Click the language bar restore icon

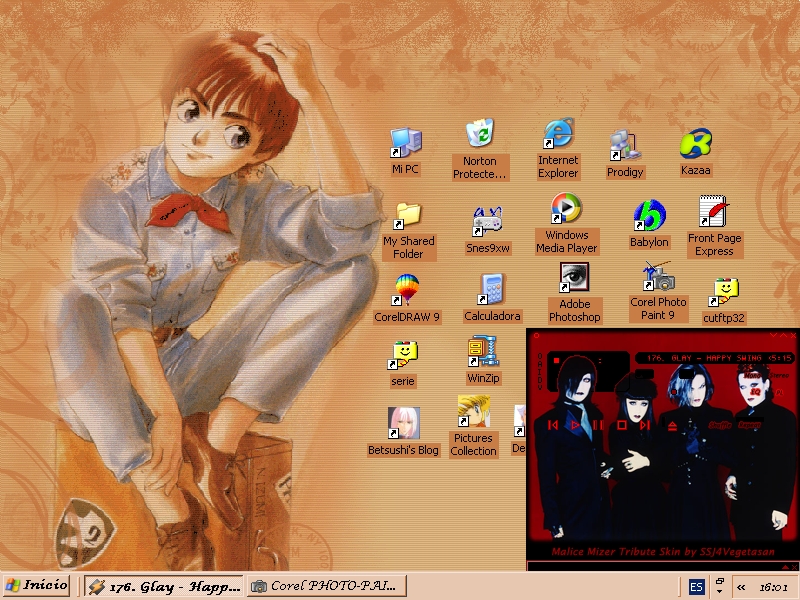(720, 582)
